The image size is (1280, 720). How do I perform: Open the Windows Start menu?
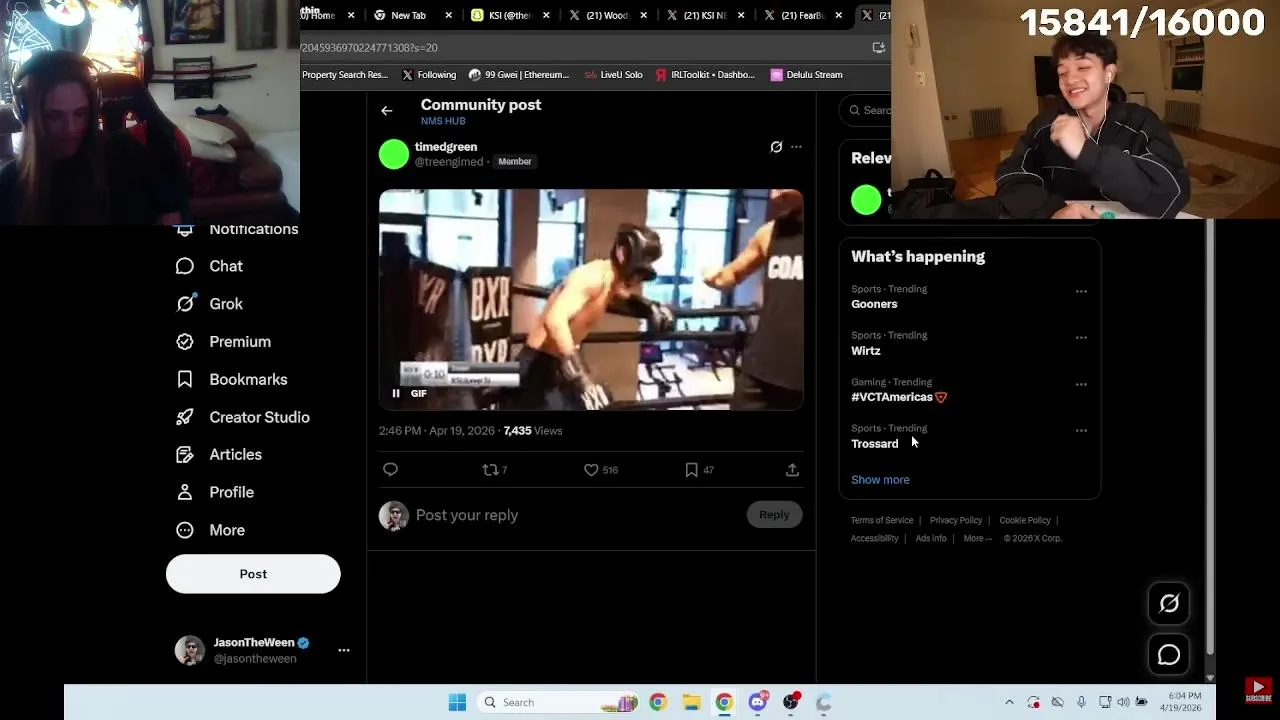tap(457, 702)
